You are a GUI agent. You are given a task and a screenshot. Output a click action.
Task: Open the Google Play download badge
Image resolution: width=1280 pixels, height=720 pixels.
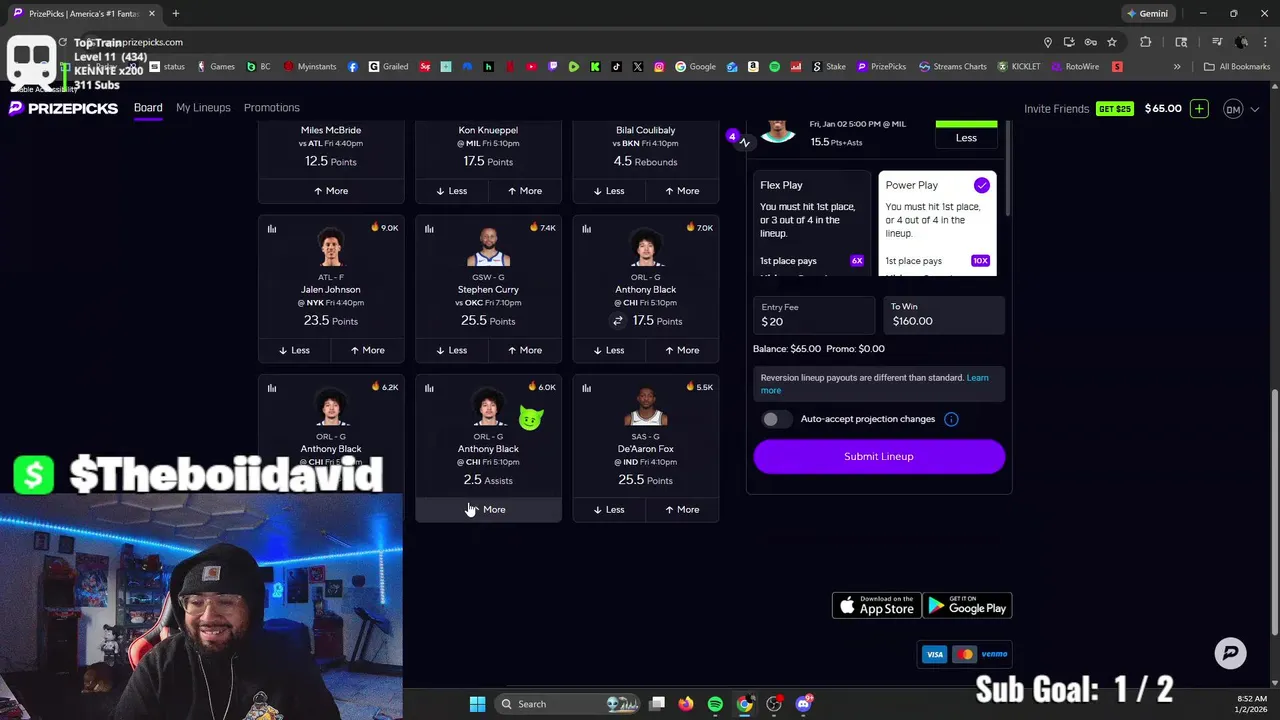pyautogui.click(x=967, y=605)
